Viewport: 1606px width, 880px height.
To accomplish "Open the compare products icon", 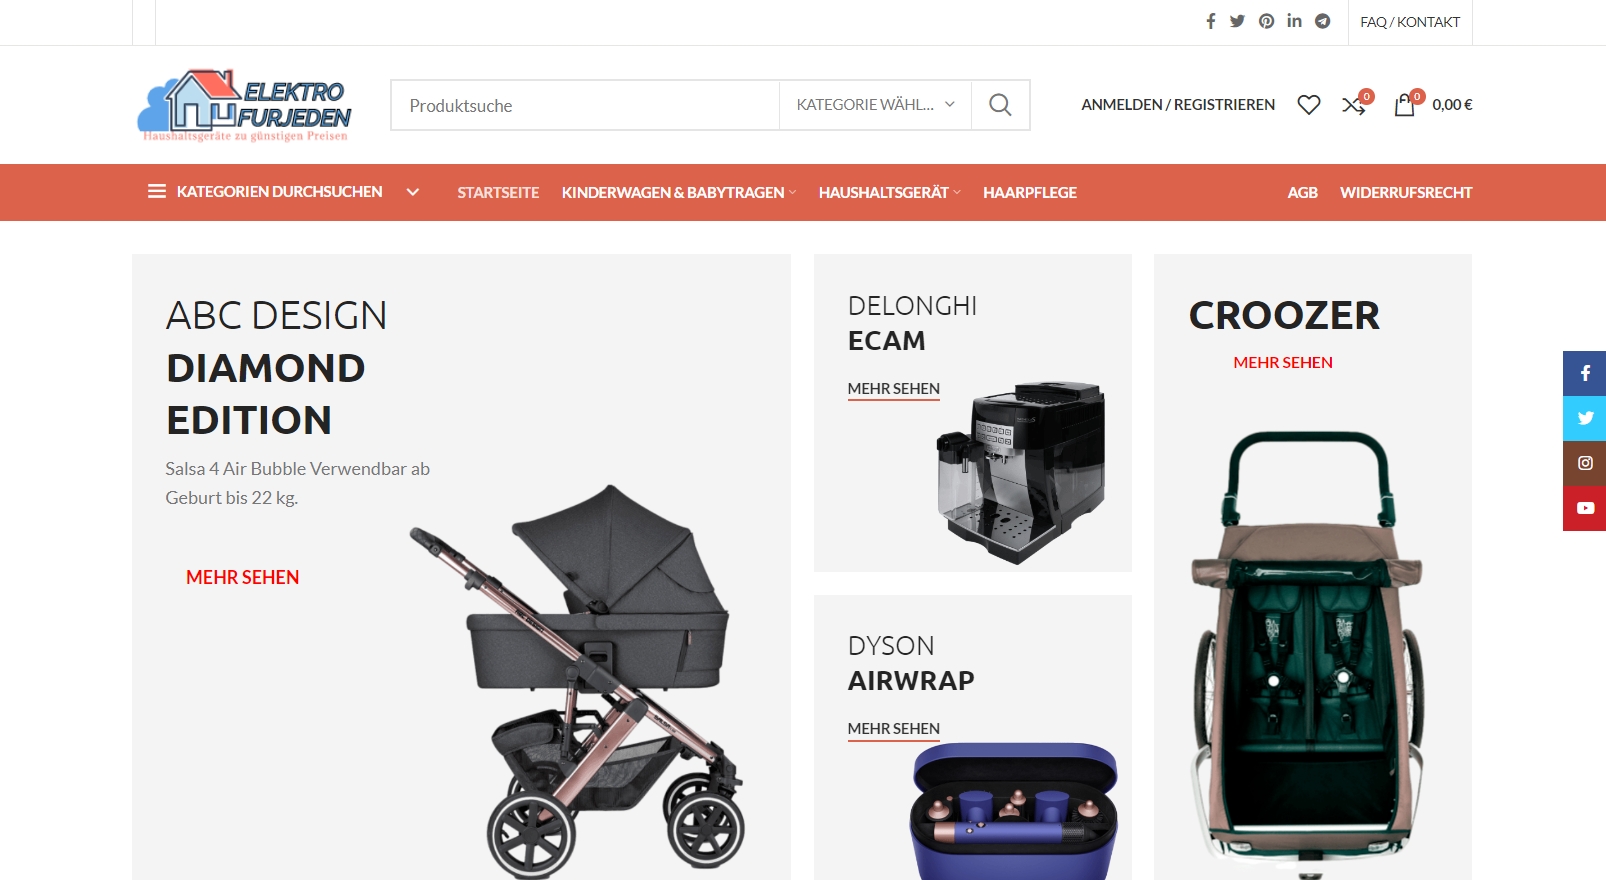I will [1355, 104].
